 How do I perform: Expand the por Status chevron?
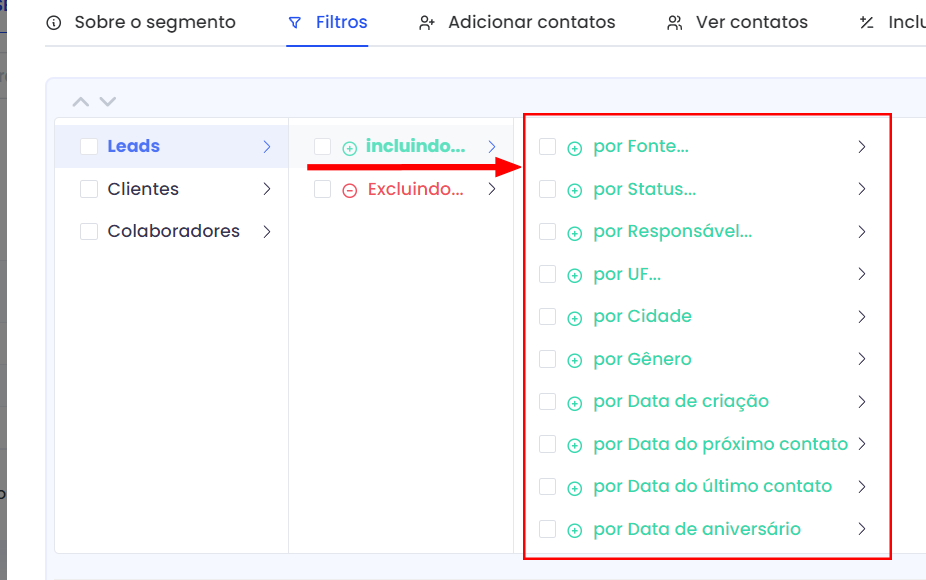pyautogui.click(x=862, y=190)
